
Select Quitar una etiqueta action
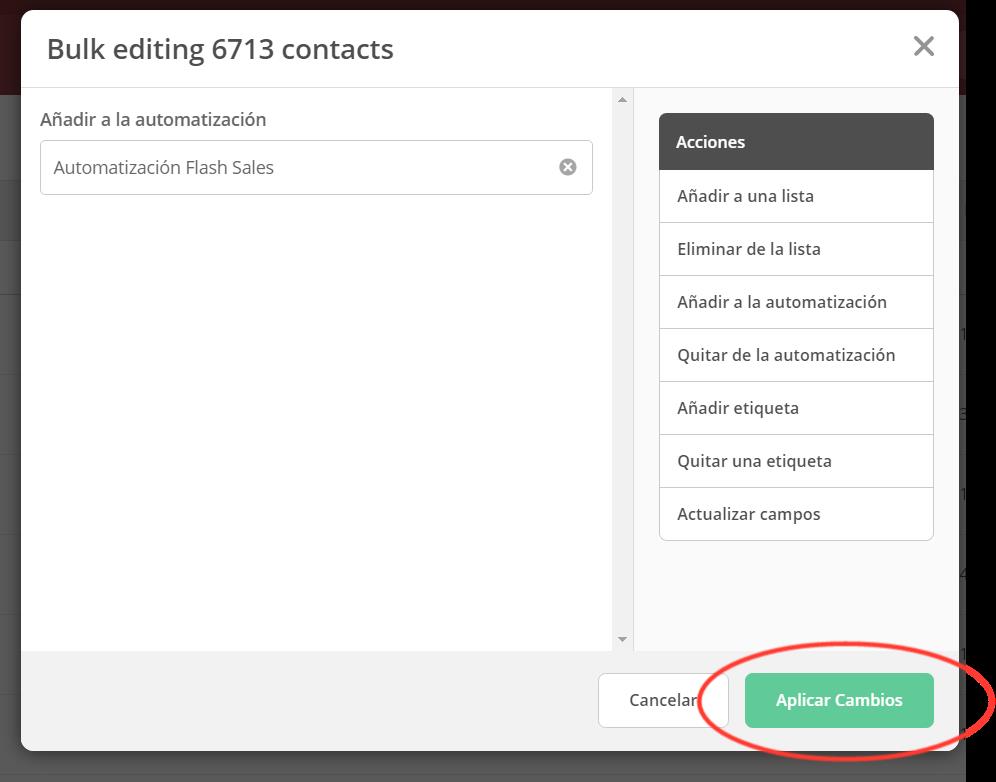796,461
